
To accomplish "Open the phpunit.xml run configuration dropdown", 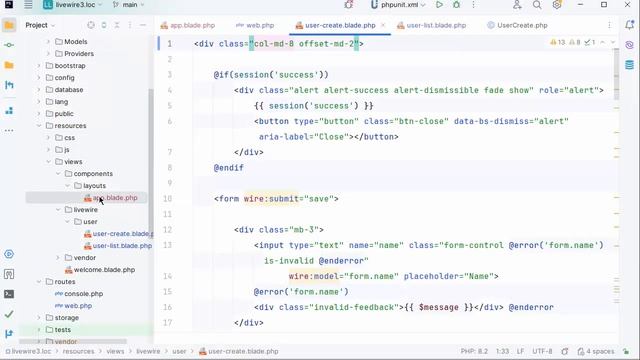I will [398, 5].
